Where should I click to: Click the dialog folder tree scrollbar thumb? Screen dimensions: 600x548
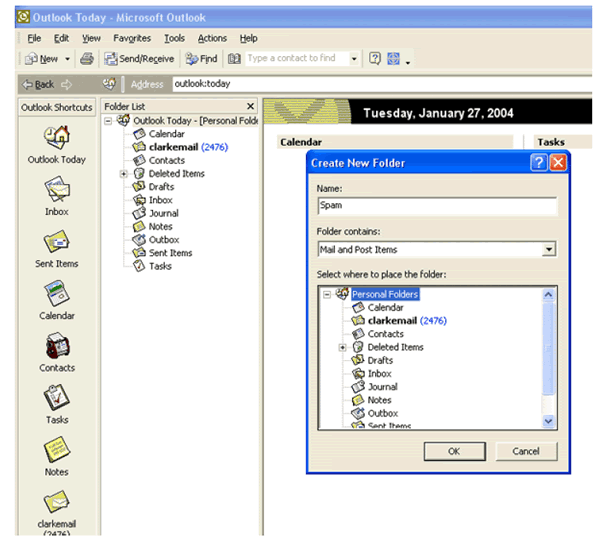point(548,348)
